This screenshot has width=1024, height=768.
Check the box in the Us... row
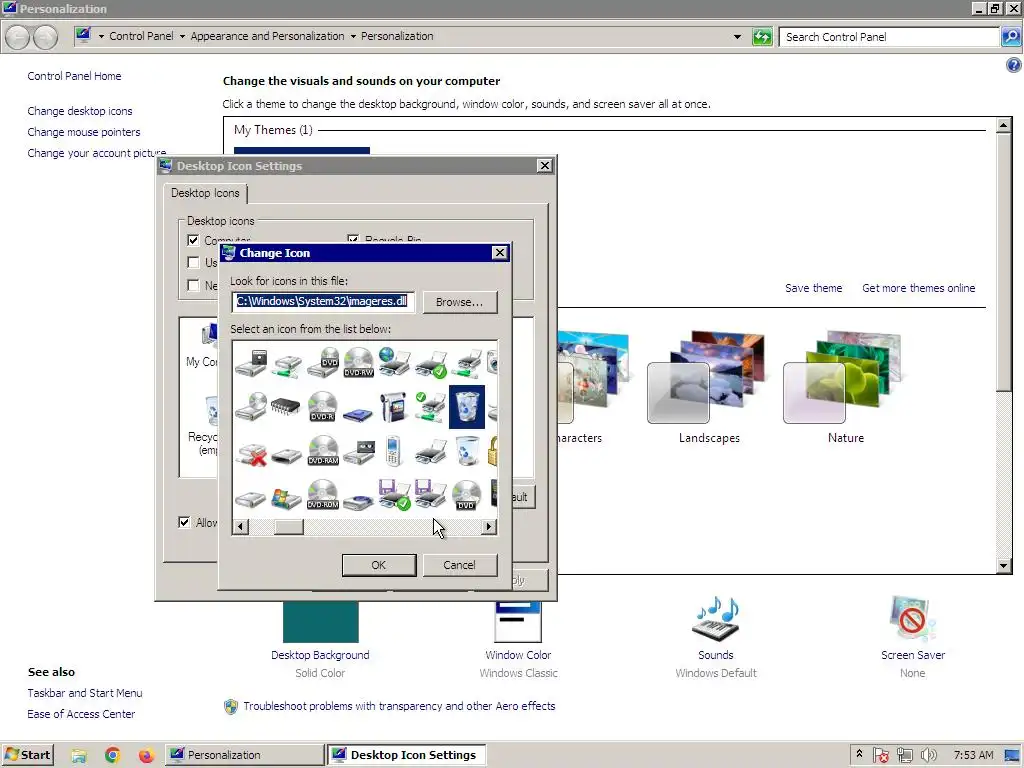tap(193, 263)
